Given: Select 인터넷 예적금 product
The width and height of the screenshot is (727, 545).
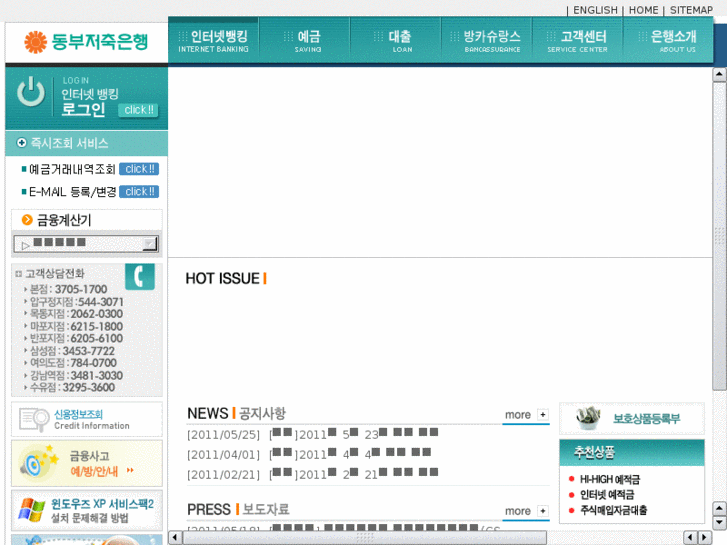Looking at the screenshot, I should pos(607,495).
